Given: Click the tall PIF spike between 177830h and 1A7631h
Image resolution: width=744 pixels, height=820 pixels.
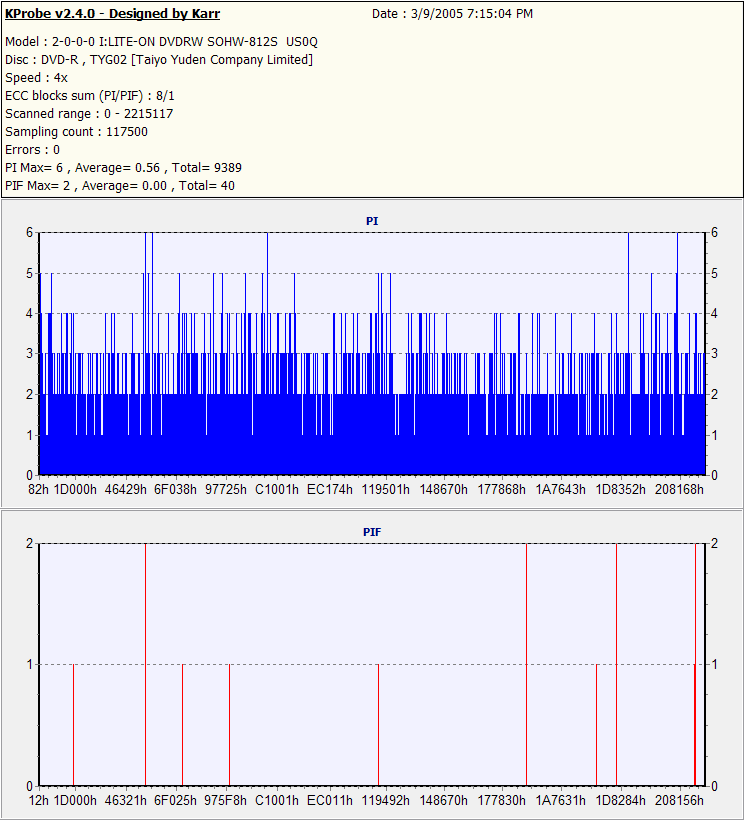Looking at the screenshot, I should coord(526,664).
